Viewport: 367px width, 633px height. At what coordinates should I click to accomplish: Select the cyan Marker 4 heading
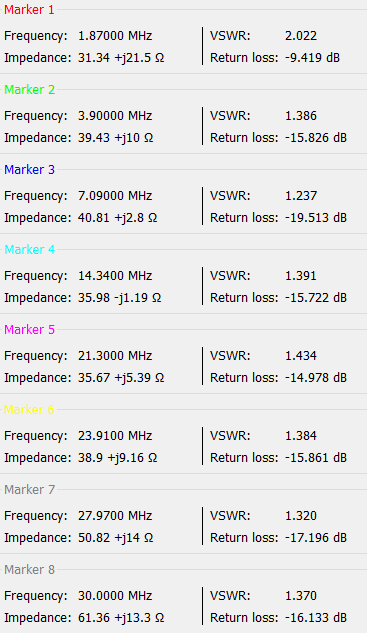coord(29,249)
